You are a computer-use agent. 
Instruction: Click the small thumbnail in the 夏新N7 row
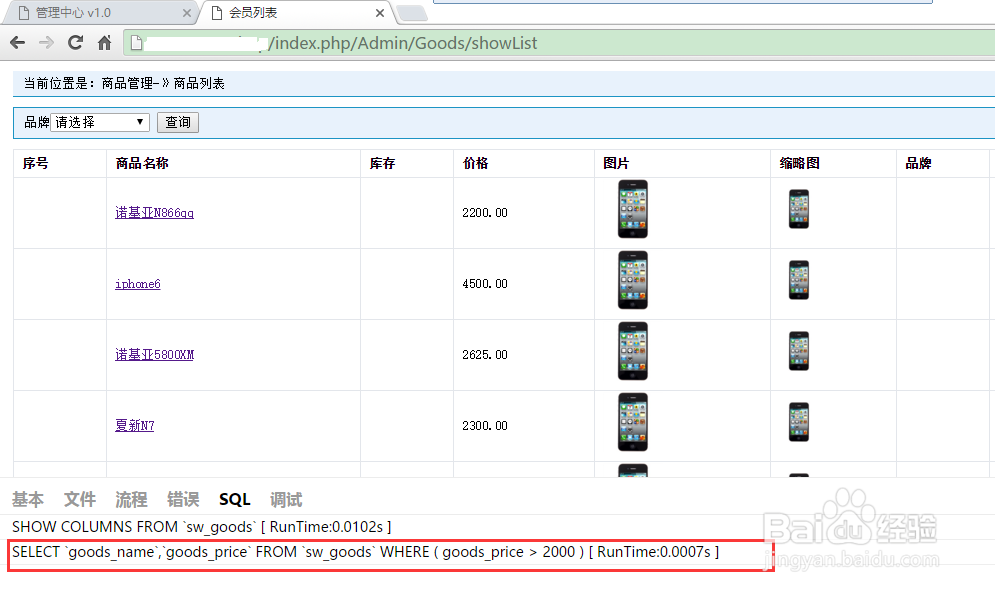pyautogui.click(x=799, y=423)
